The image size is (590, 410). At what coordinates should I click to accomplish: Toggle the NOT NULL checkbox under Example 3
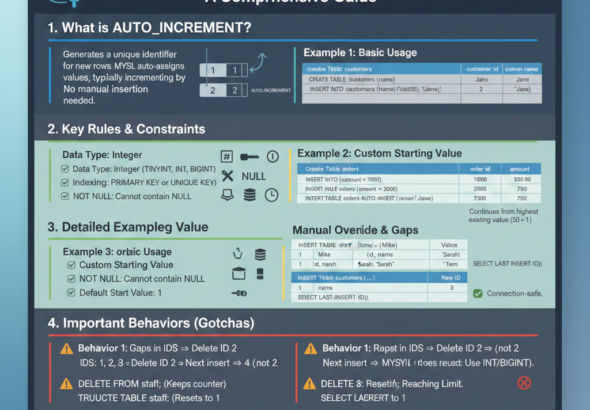[x=71, y=279]
